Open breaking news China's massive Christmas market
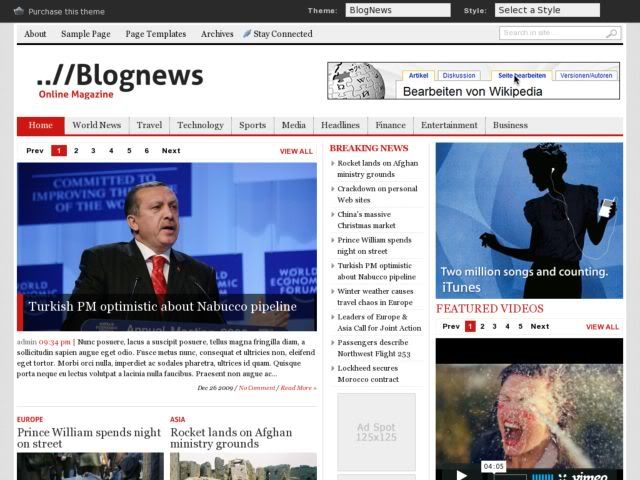 pyautogui.click(x=366, y=220)
